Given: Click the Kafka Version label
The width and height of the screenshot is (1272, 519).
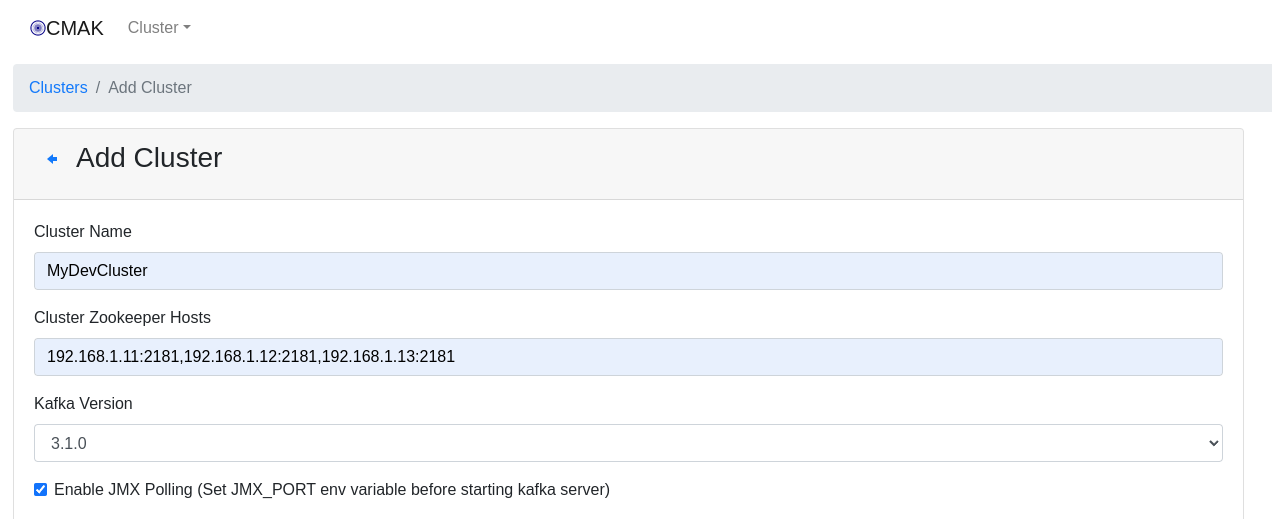Looking at the screenshot, I should coord(83,404).
